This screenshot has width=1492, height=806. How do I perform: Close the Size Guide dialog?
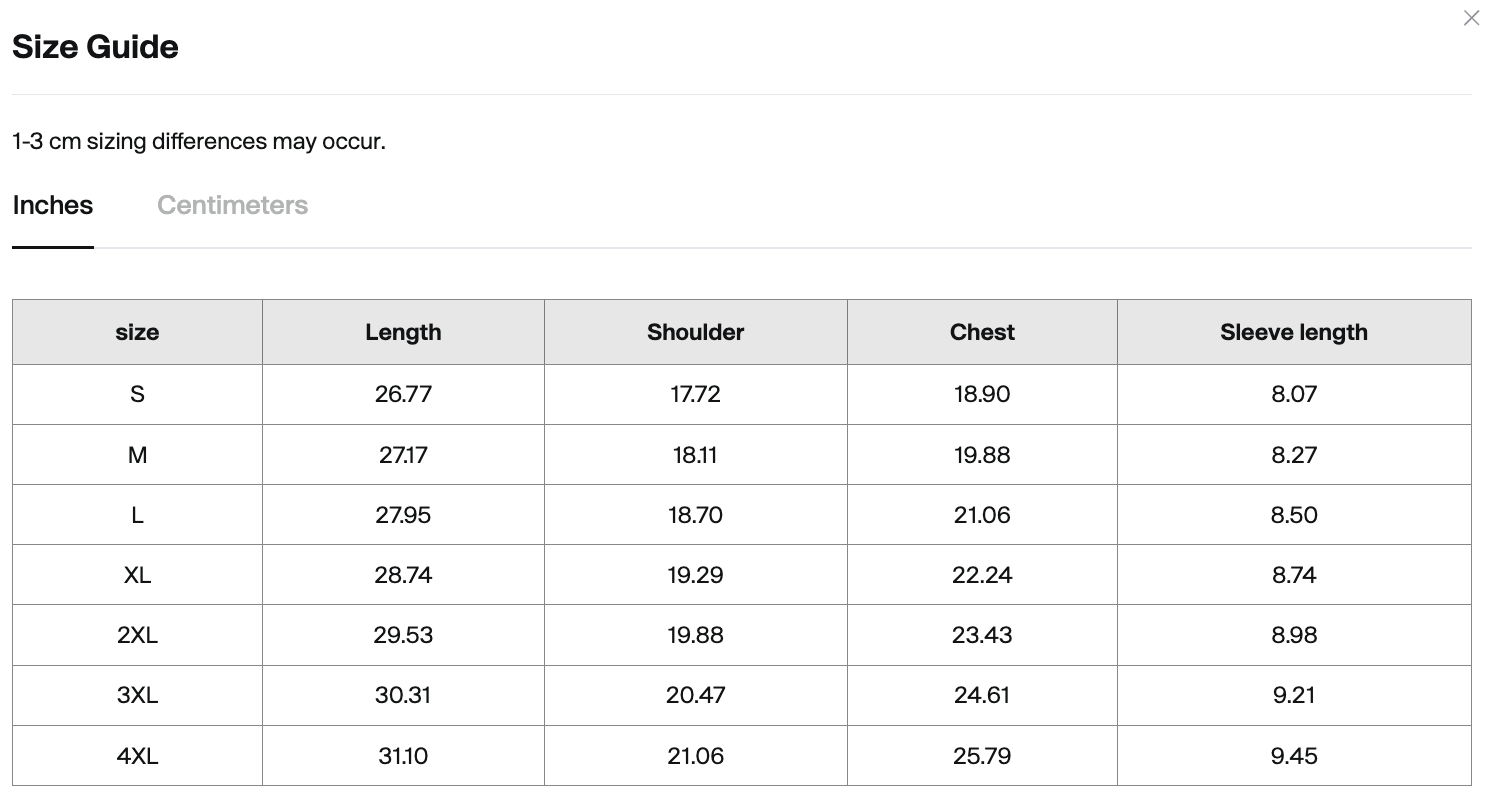click(1471, 18)
